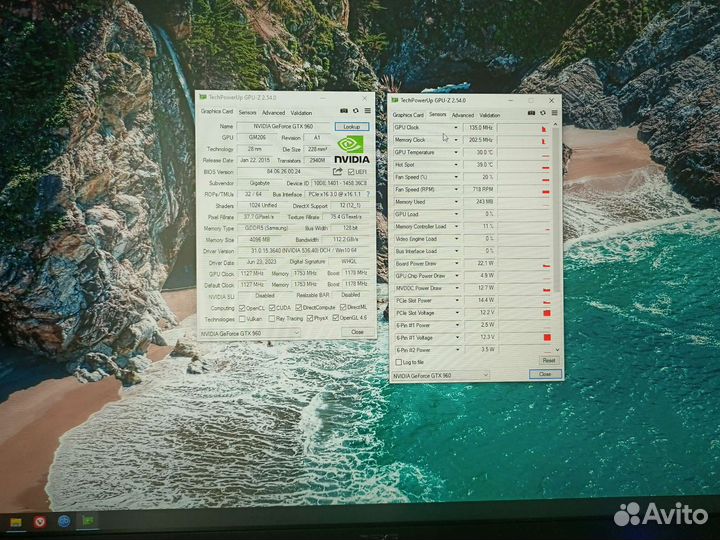This screenshot has height=540, width=720.
Task: Switch to Advanced tab in Graphics Card window
Action: pyautogui.click(x=273, y=112)
